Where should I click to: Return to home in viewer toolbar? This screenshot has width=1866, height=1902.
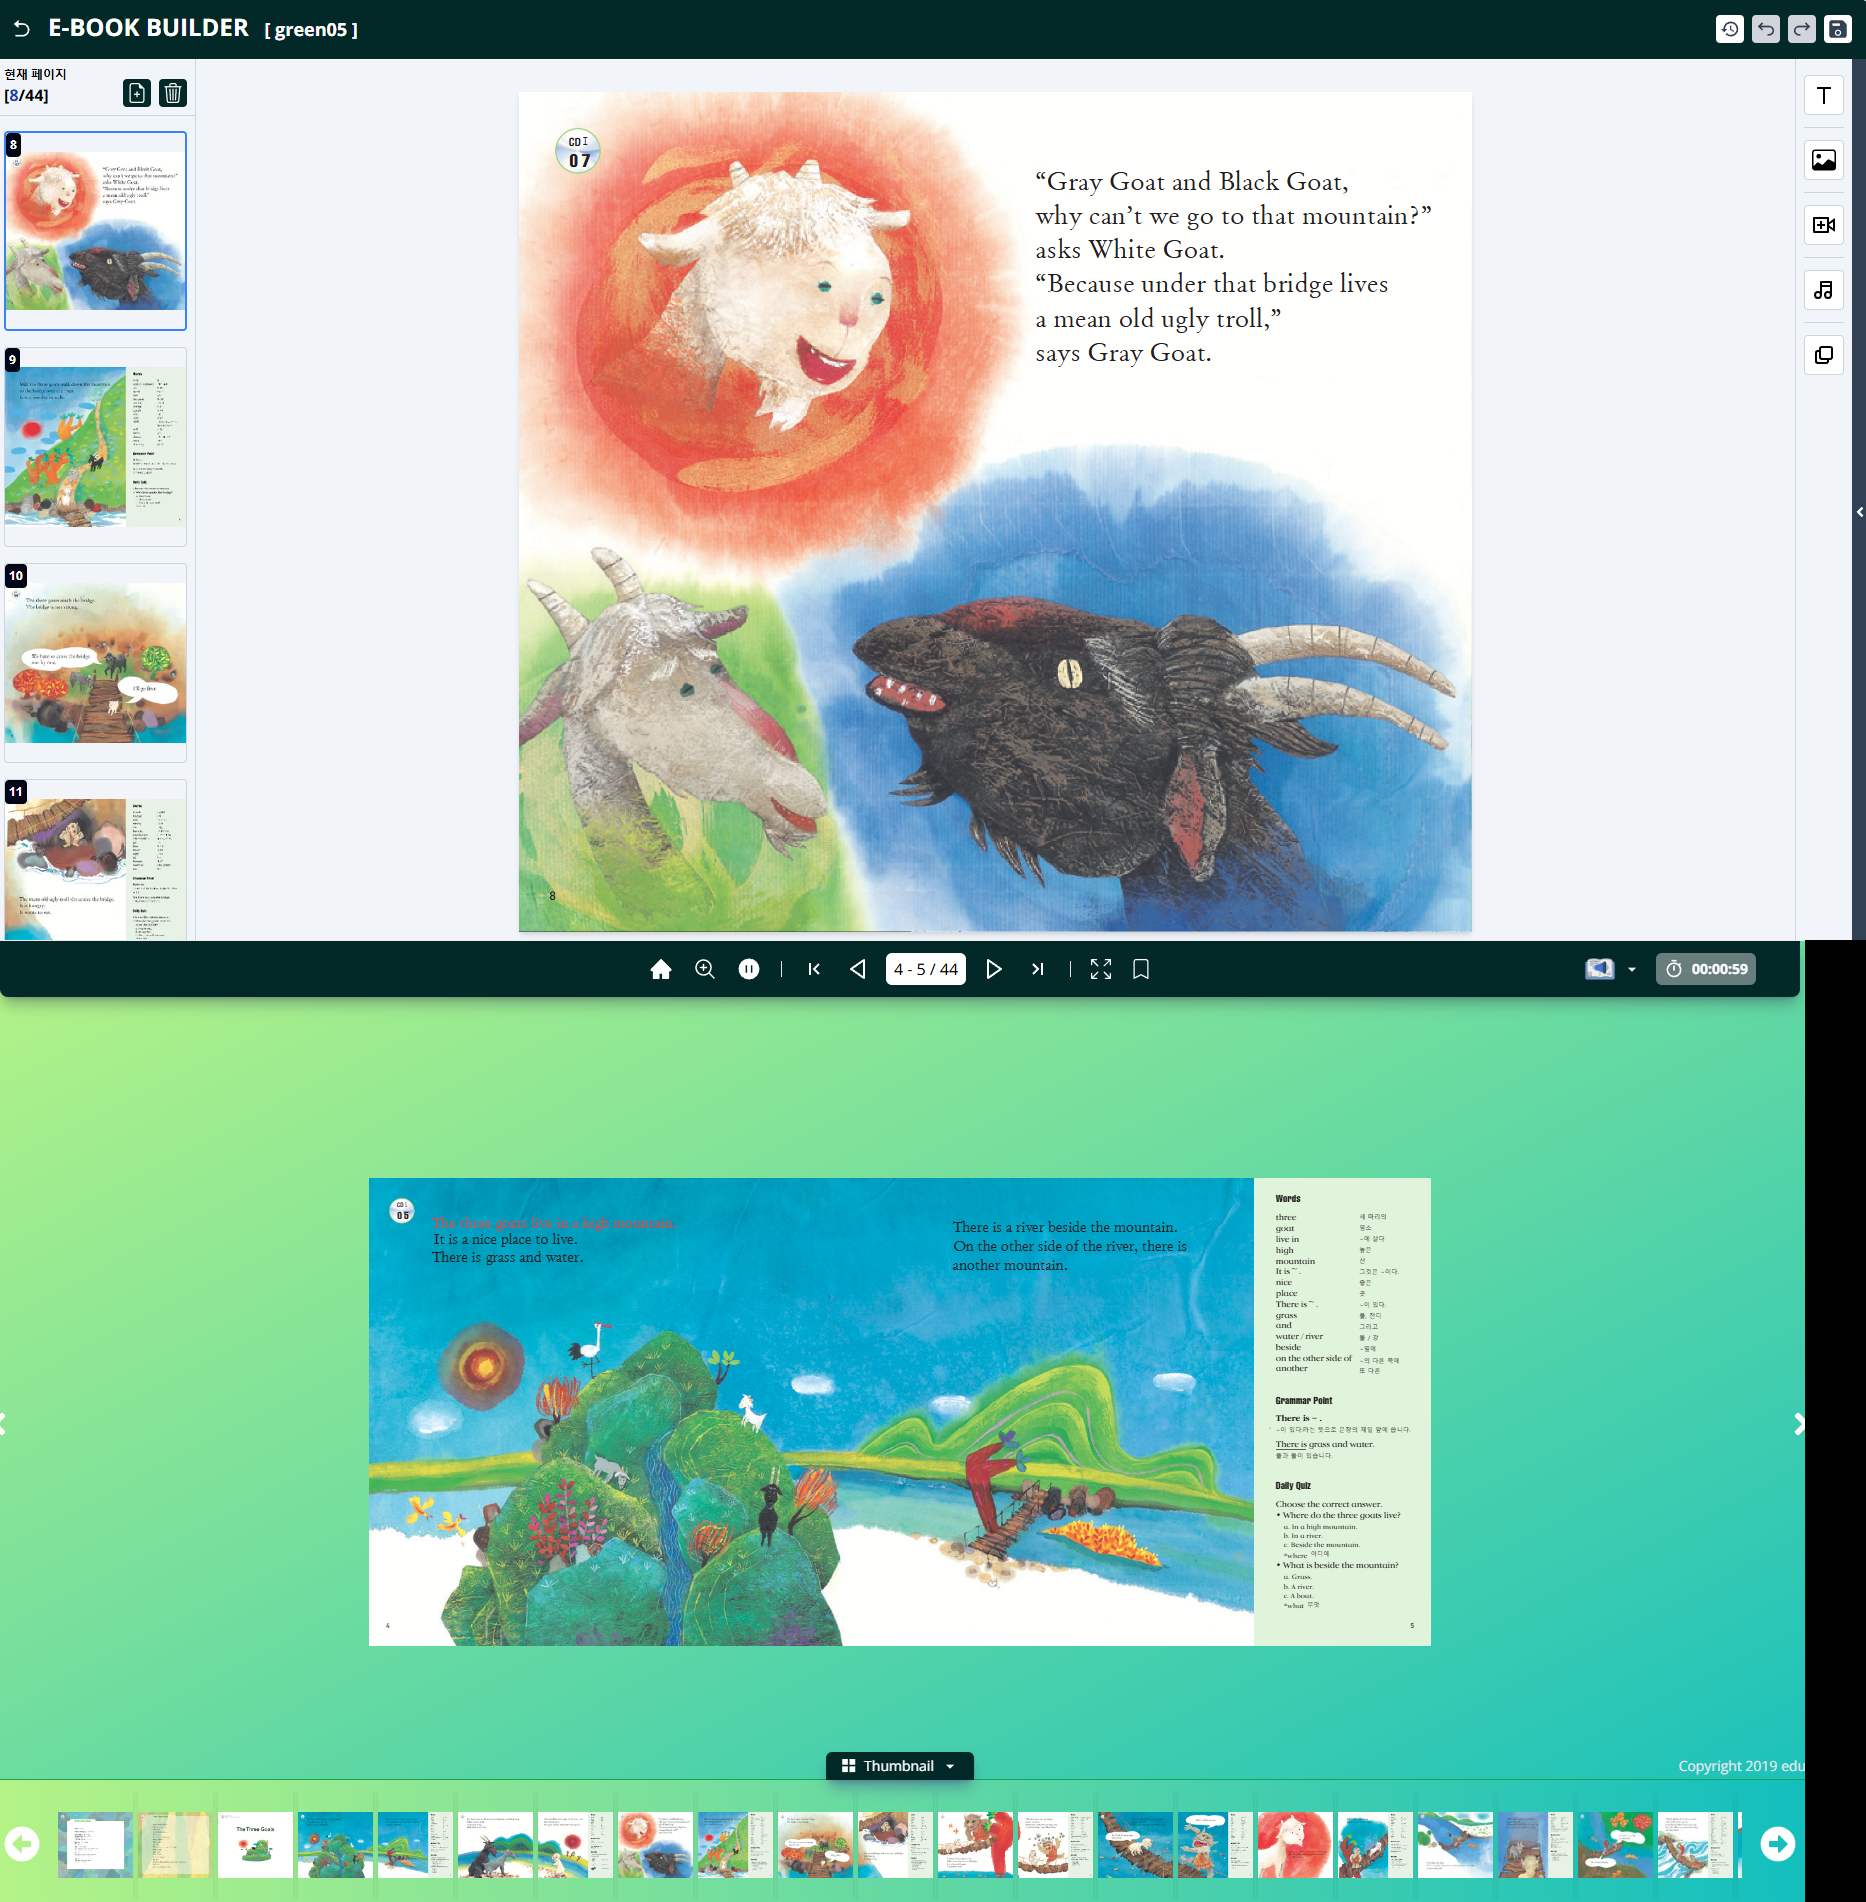point(660,969)
